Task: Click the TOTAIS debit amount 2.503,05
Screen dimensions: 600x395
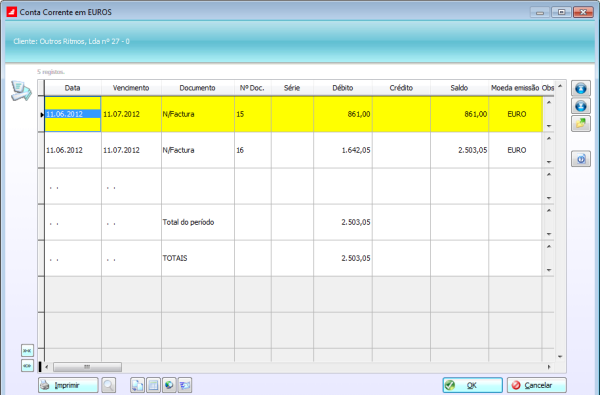Action: pyautogui.click(x=356, y=258)
